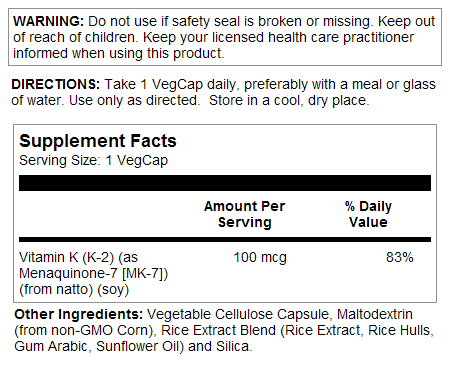Click the Supplement Facts title
The image size is (450, 367).
98,141
